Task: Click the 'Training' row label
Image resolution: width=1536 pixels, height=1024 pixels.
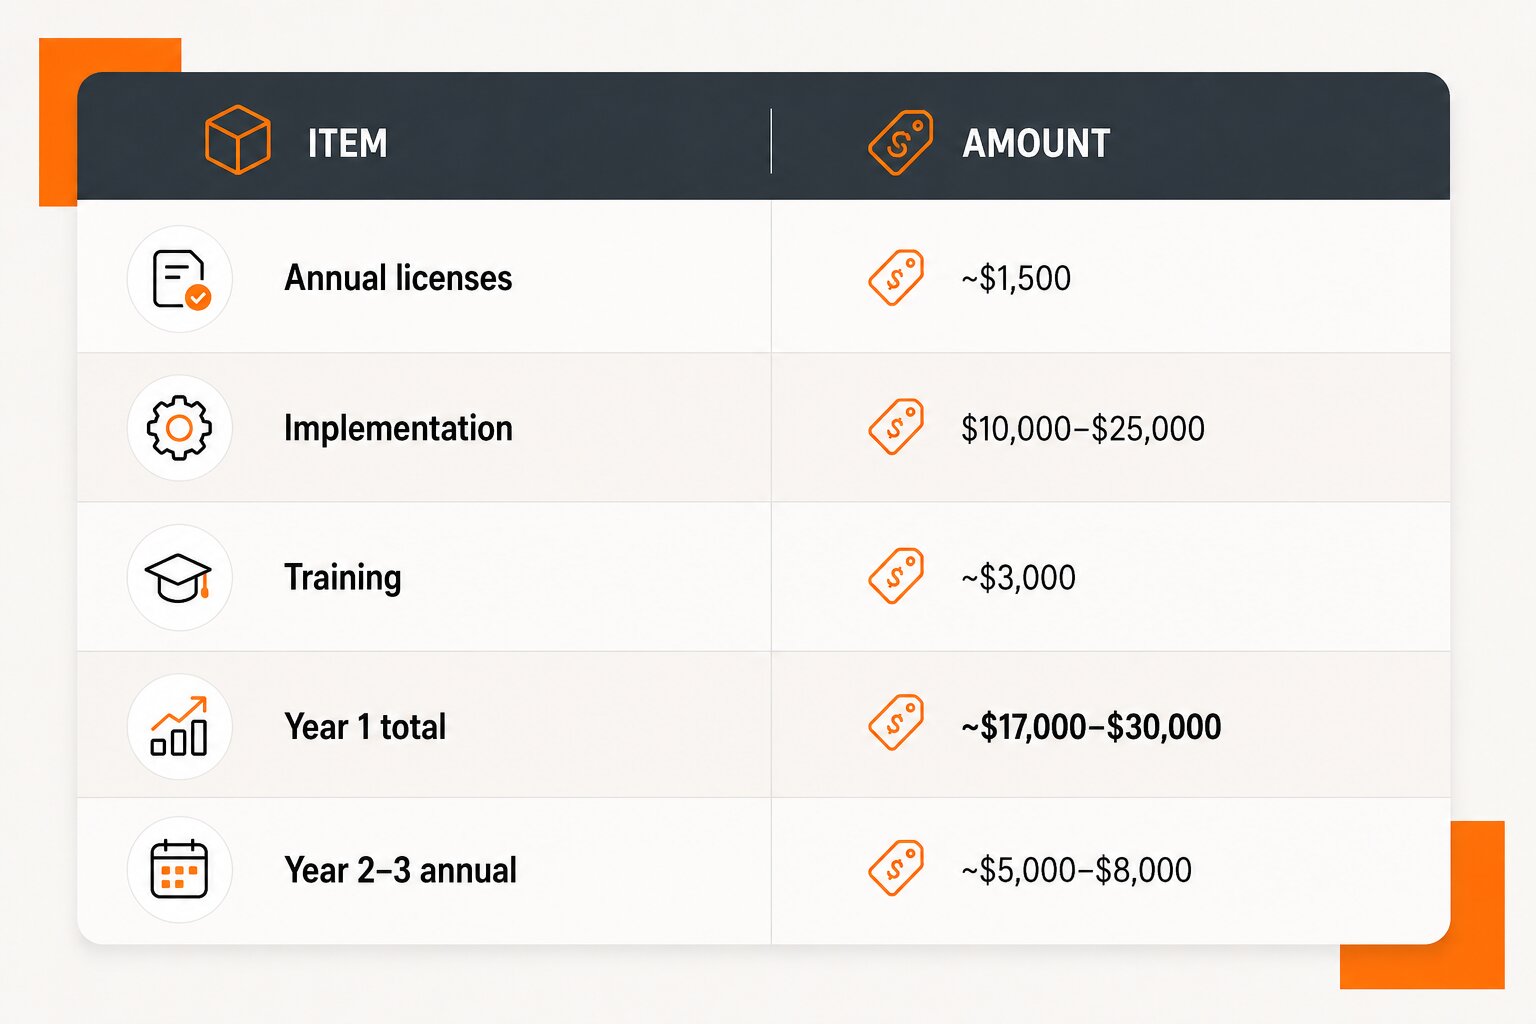Action: pos(343,578)
